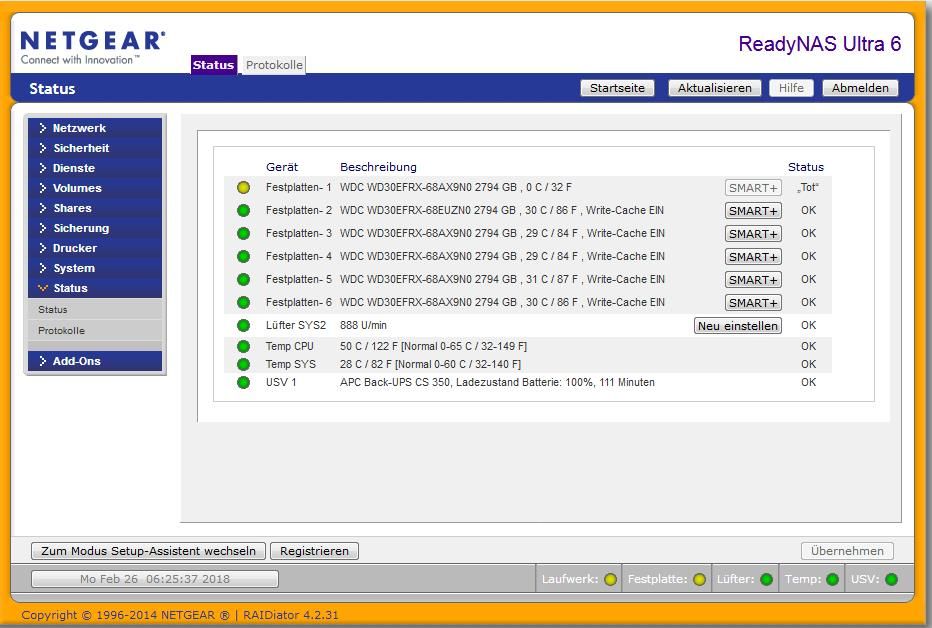Click the green LED beside Lüfter SYS2
The image size is (932, 628).
point(243,326)
